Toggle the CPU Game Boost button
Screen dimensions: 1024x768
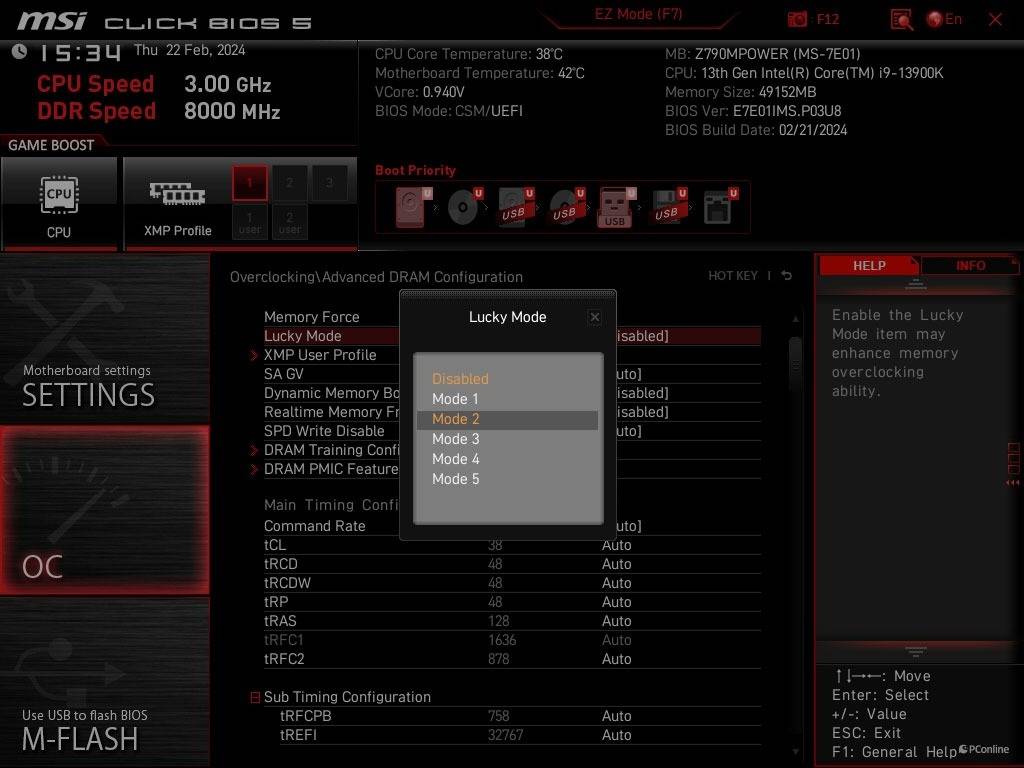click(x=59, y=203)
